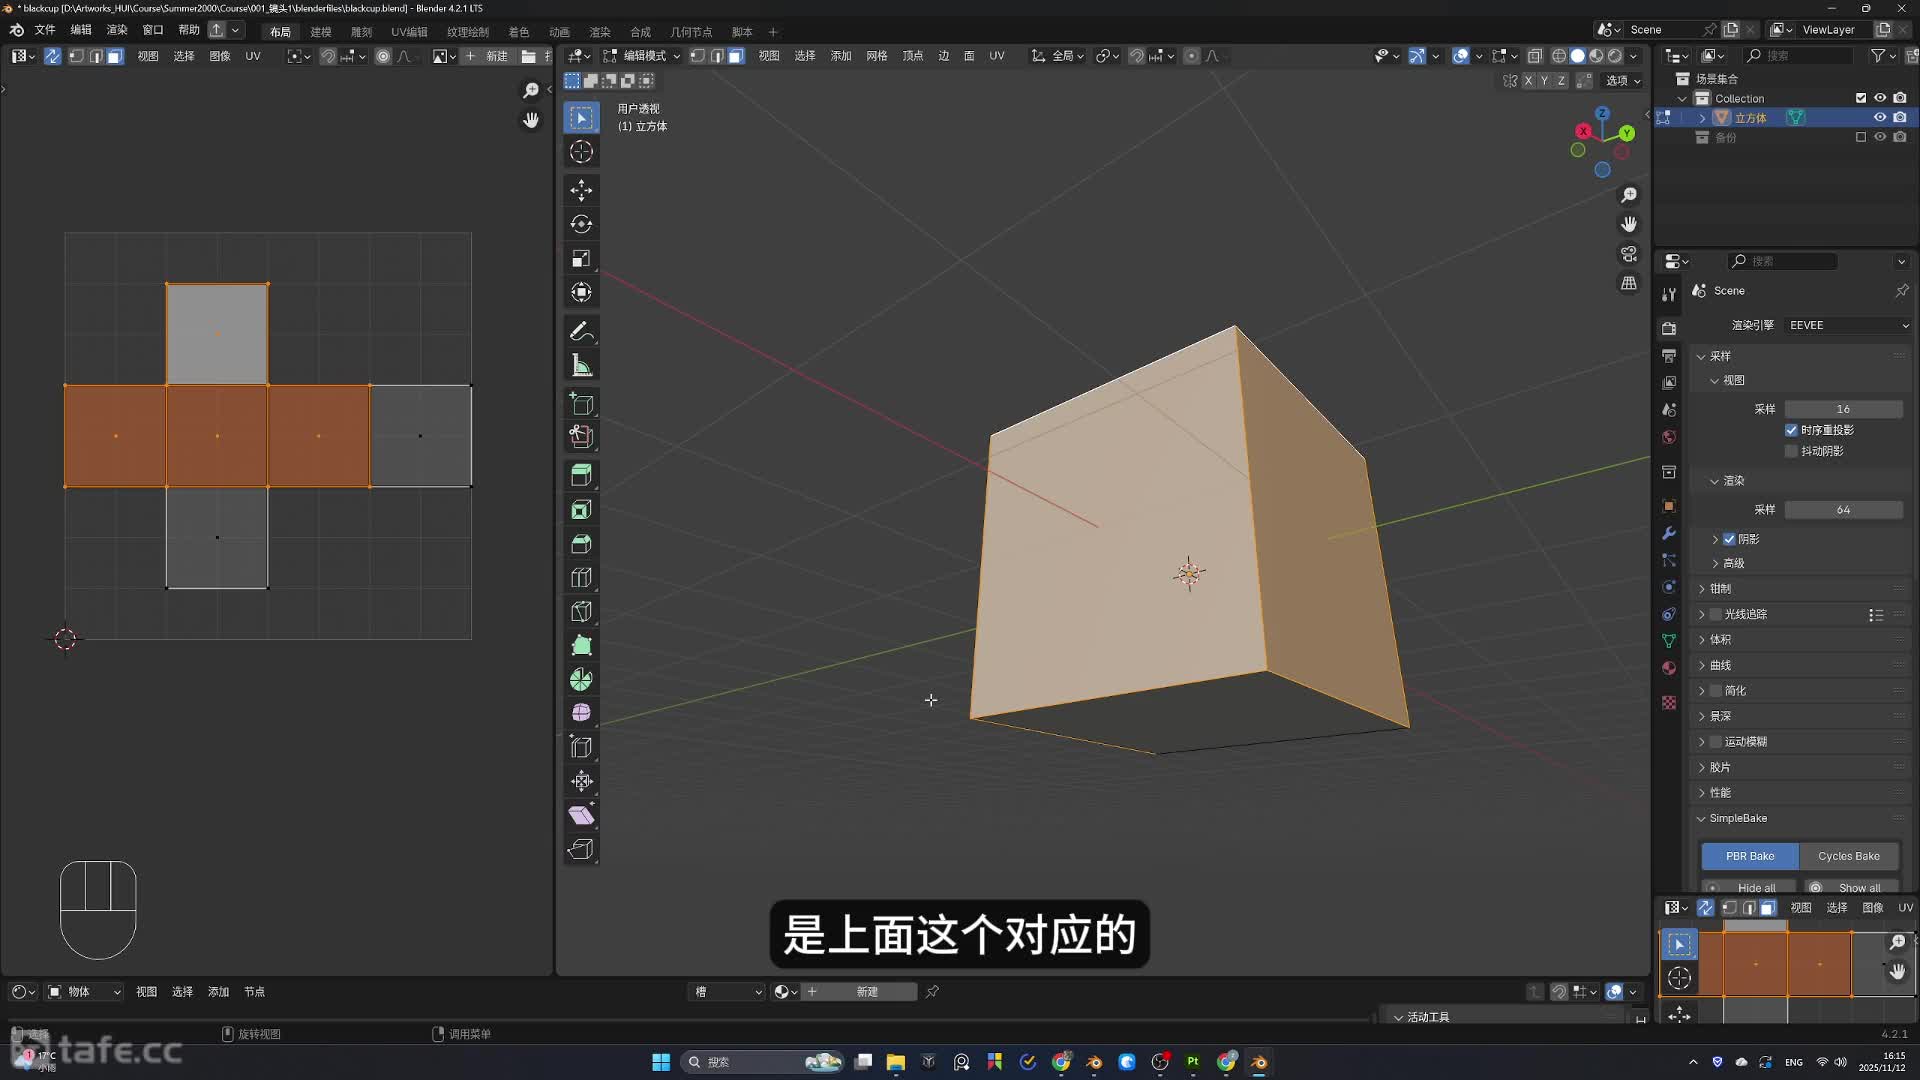1920x1080 pixels.
Task: Open the 文件 menu
Action: pyautogui.click(x=45, y=30)
